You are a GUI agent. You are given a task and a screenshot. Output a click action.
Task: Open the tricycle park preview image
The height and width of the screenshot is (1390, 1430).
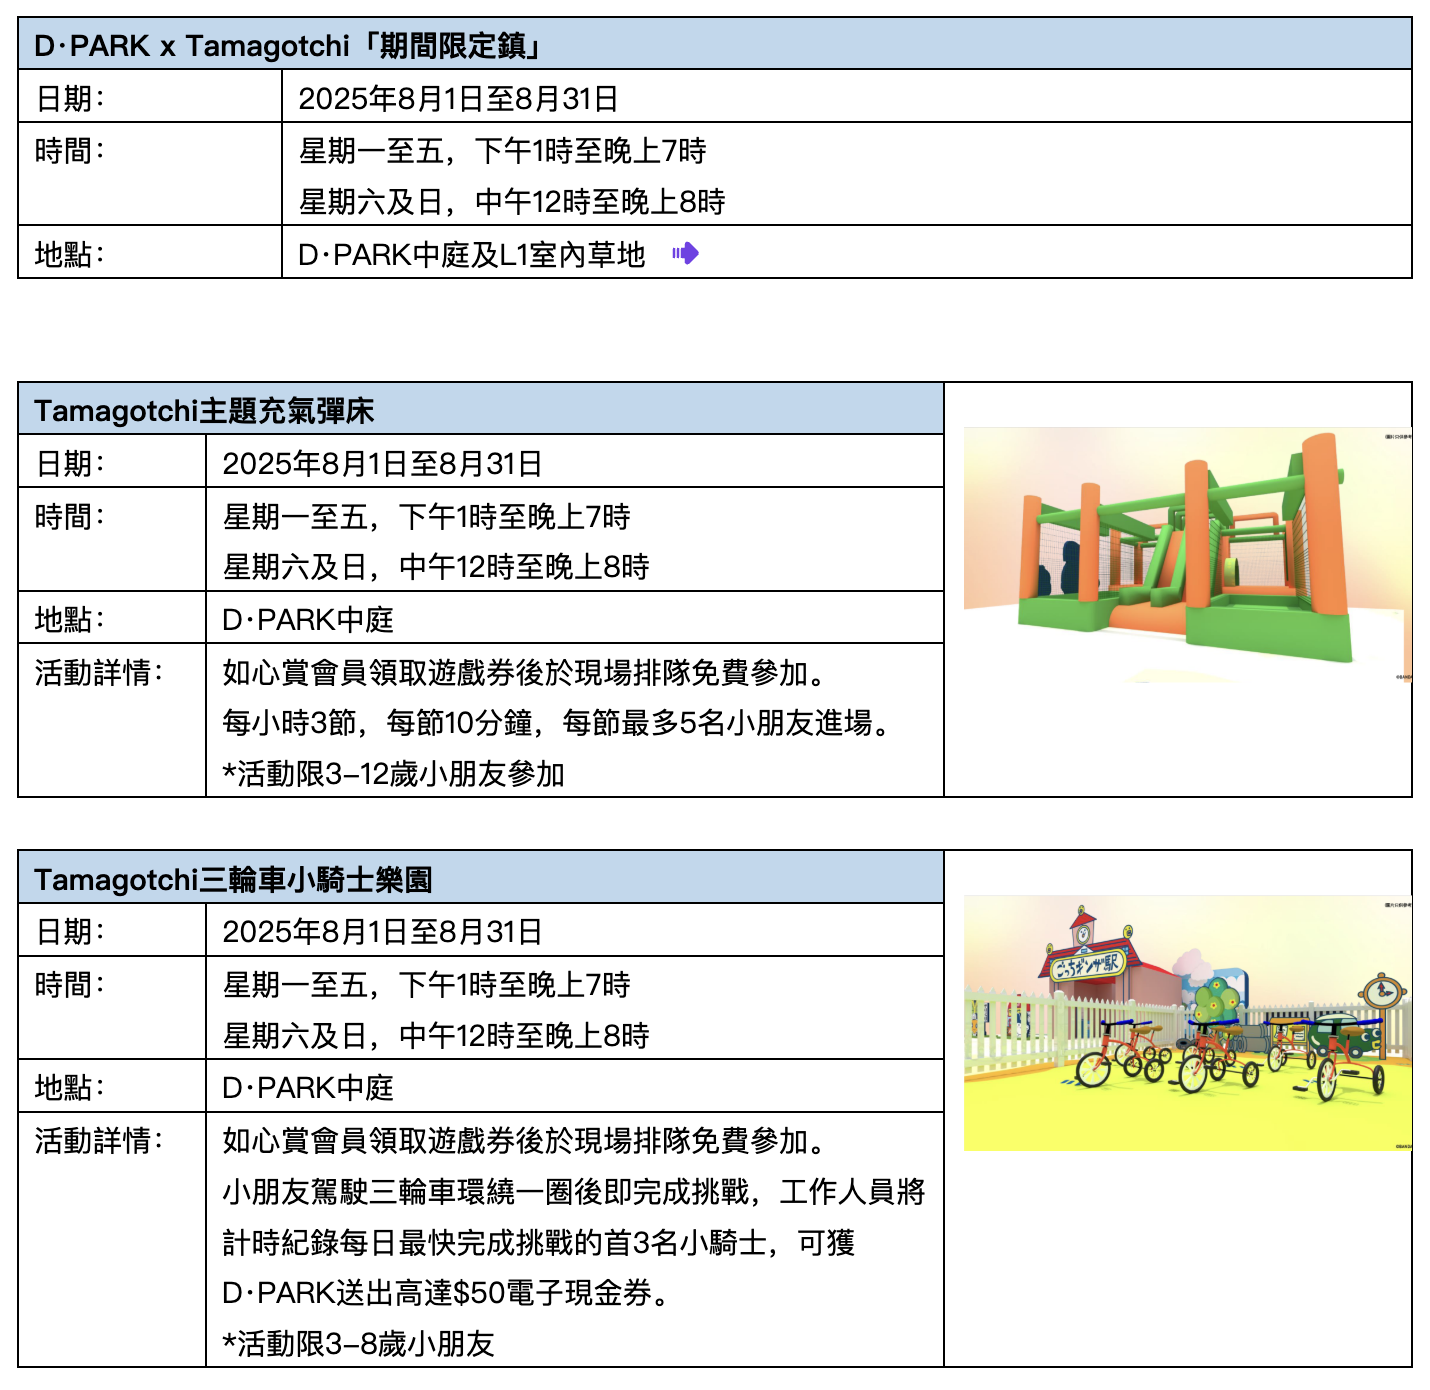(1186, 1022)
